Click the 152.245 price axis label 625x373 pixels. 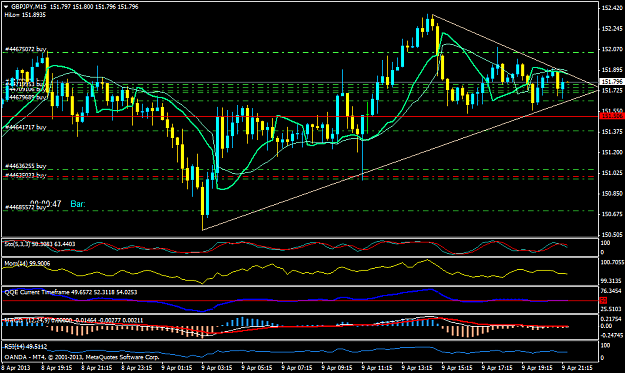tap(612, 29)
